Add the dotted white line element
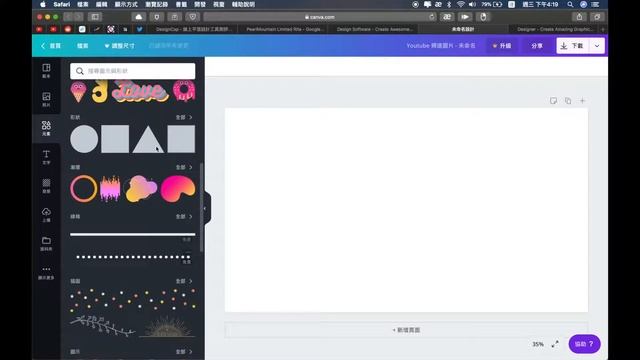This screenshot has height=360, width=640. (133, 257)
